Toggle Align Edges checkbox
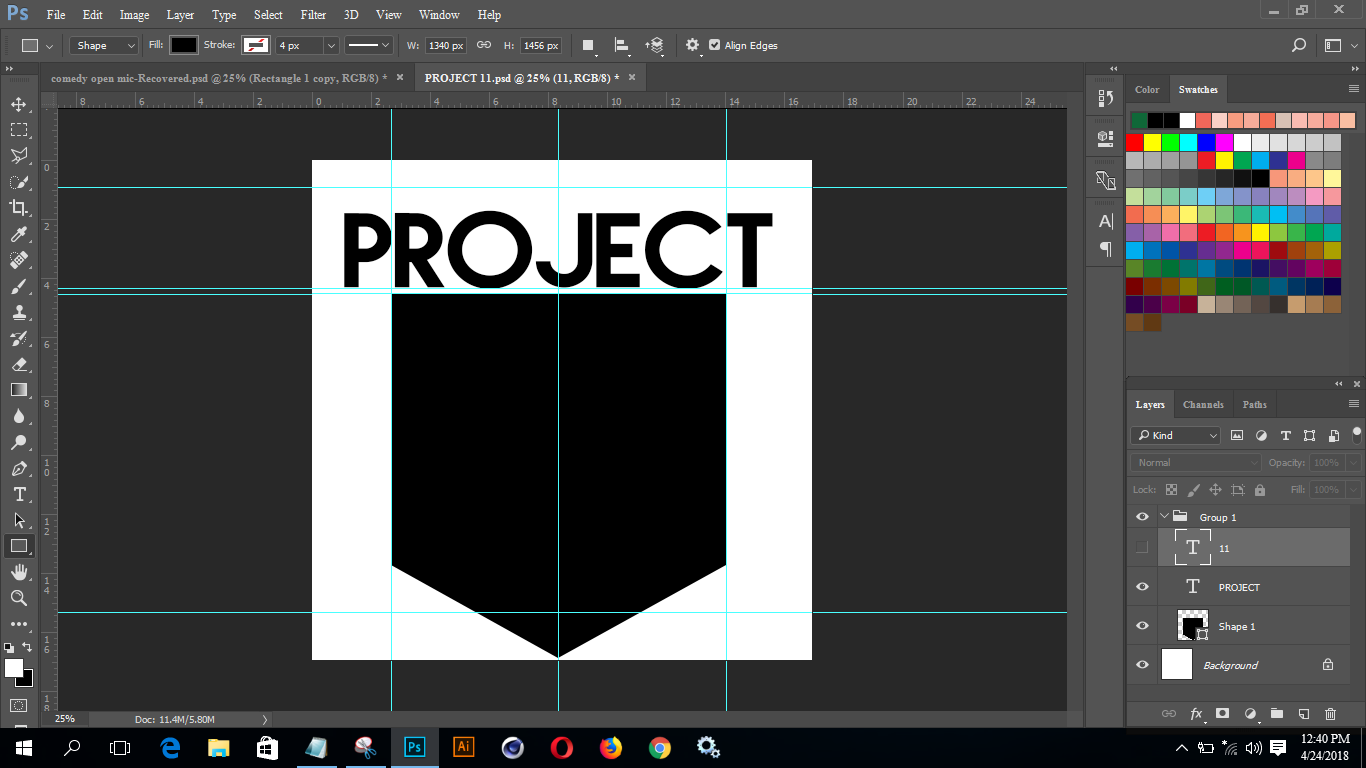Image resolution: width=1366 pixels, height=768 pixels. 714,45
